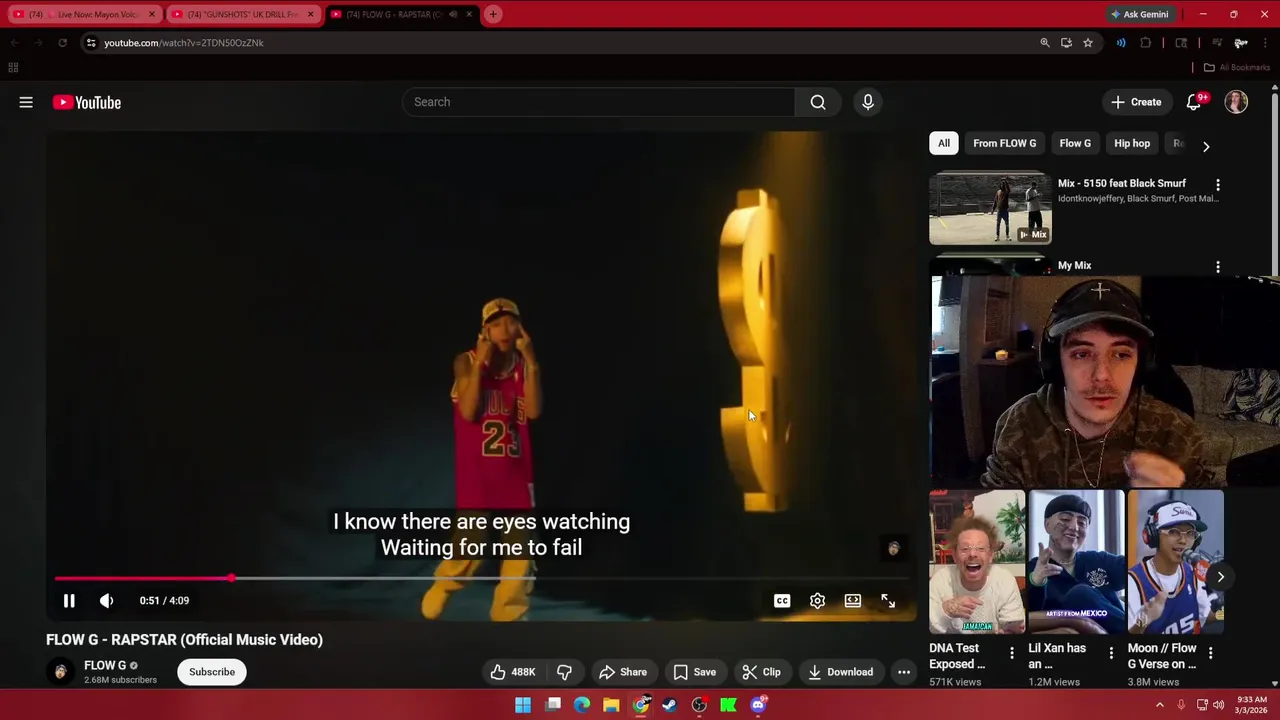Viewport: 1280px width, 720px height.
Task: Seek using the video progress bar
Action: point(481,578)
